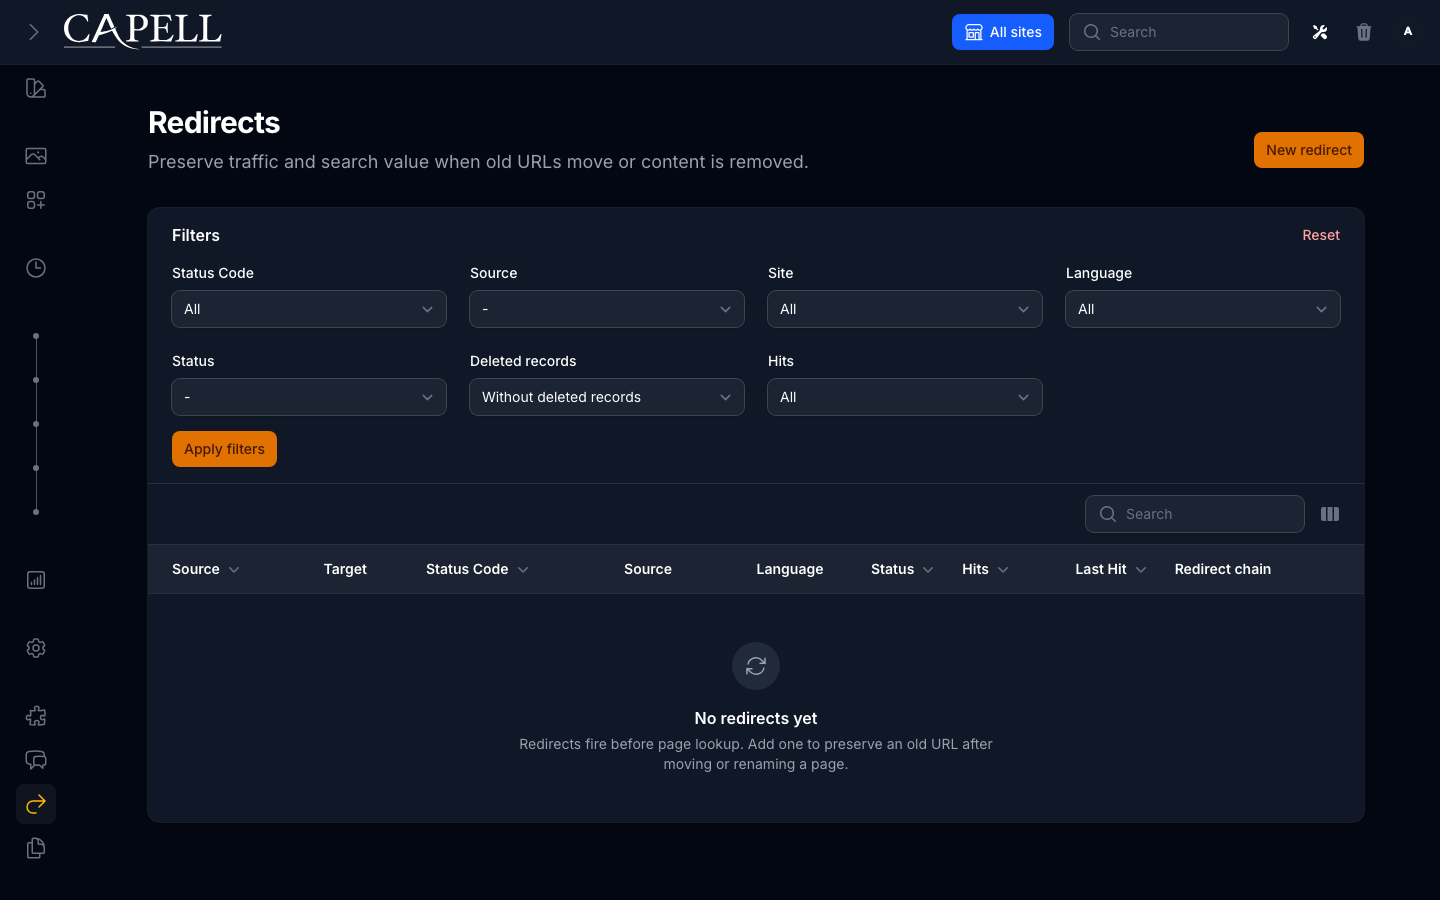Open the blocks grid-plus icon in the sidebar
The image size is (1440, 900).
point(36,200)
